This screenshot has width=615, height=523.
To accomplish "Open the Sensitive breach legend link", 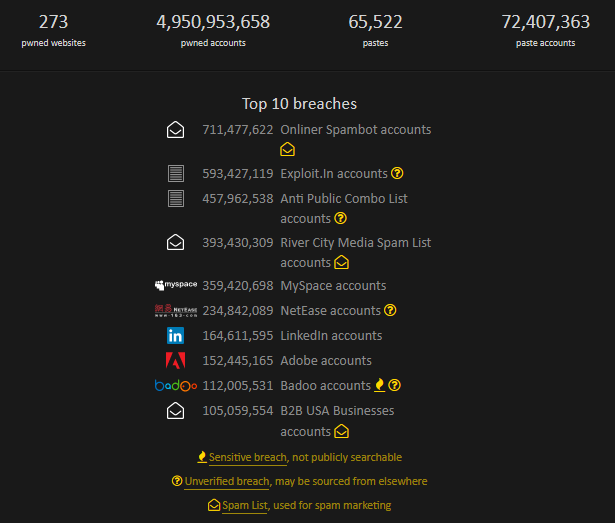I will [x=247, y=457].
